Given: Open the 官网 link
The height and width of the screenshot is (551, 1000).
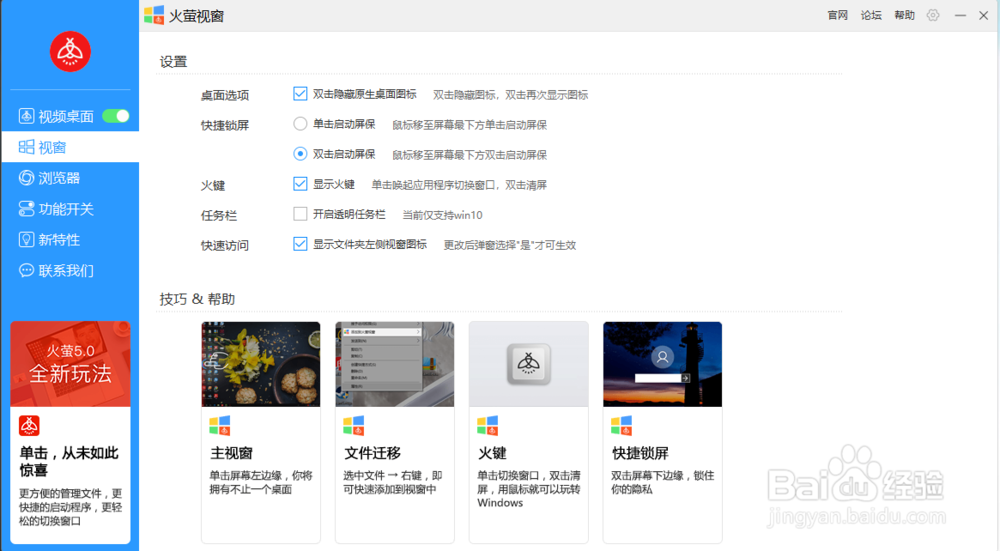Looking at the screenshot, I should 837,15.
